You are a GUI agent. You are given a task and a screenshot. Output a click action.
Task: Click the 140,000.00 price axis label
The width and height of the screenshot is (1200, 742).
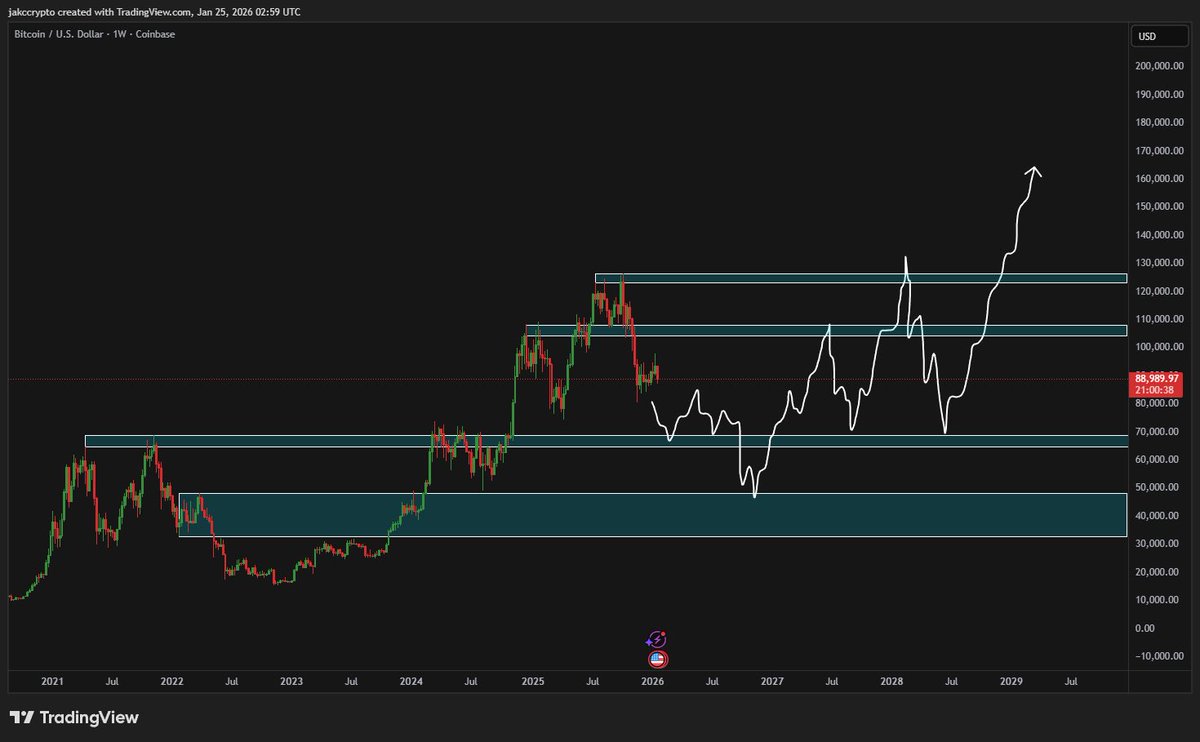click(1159, 235)
